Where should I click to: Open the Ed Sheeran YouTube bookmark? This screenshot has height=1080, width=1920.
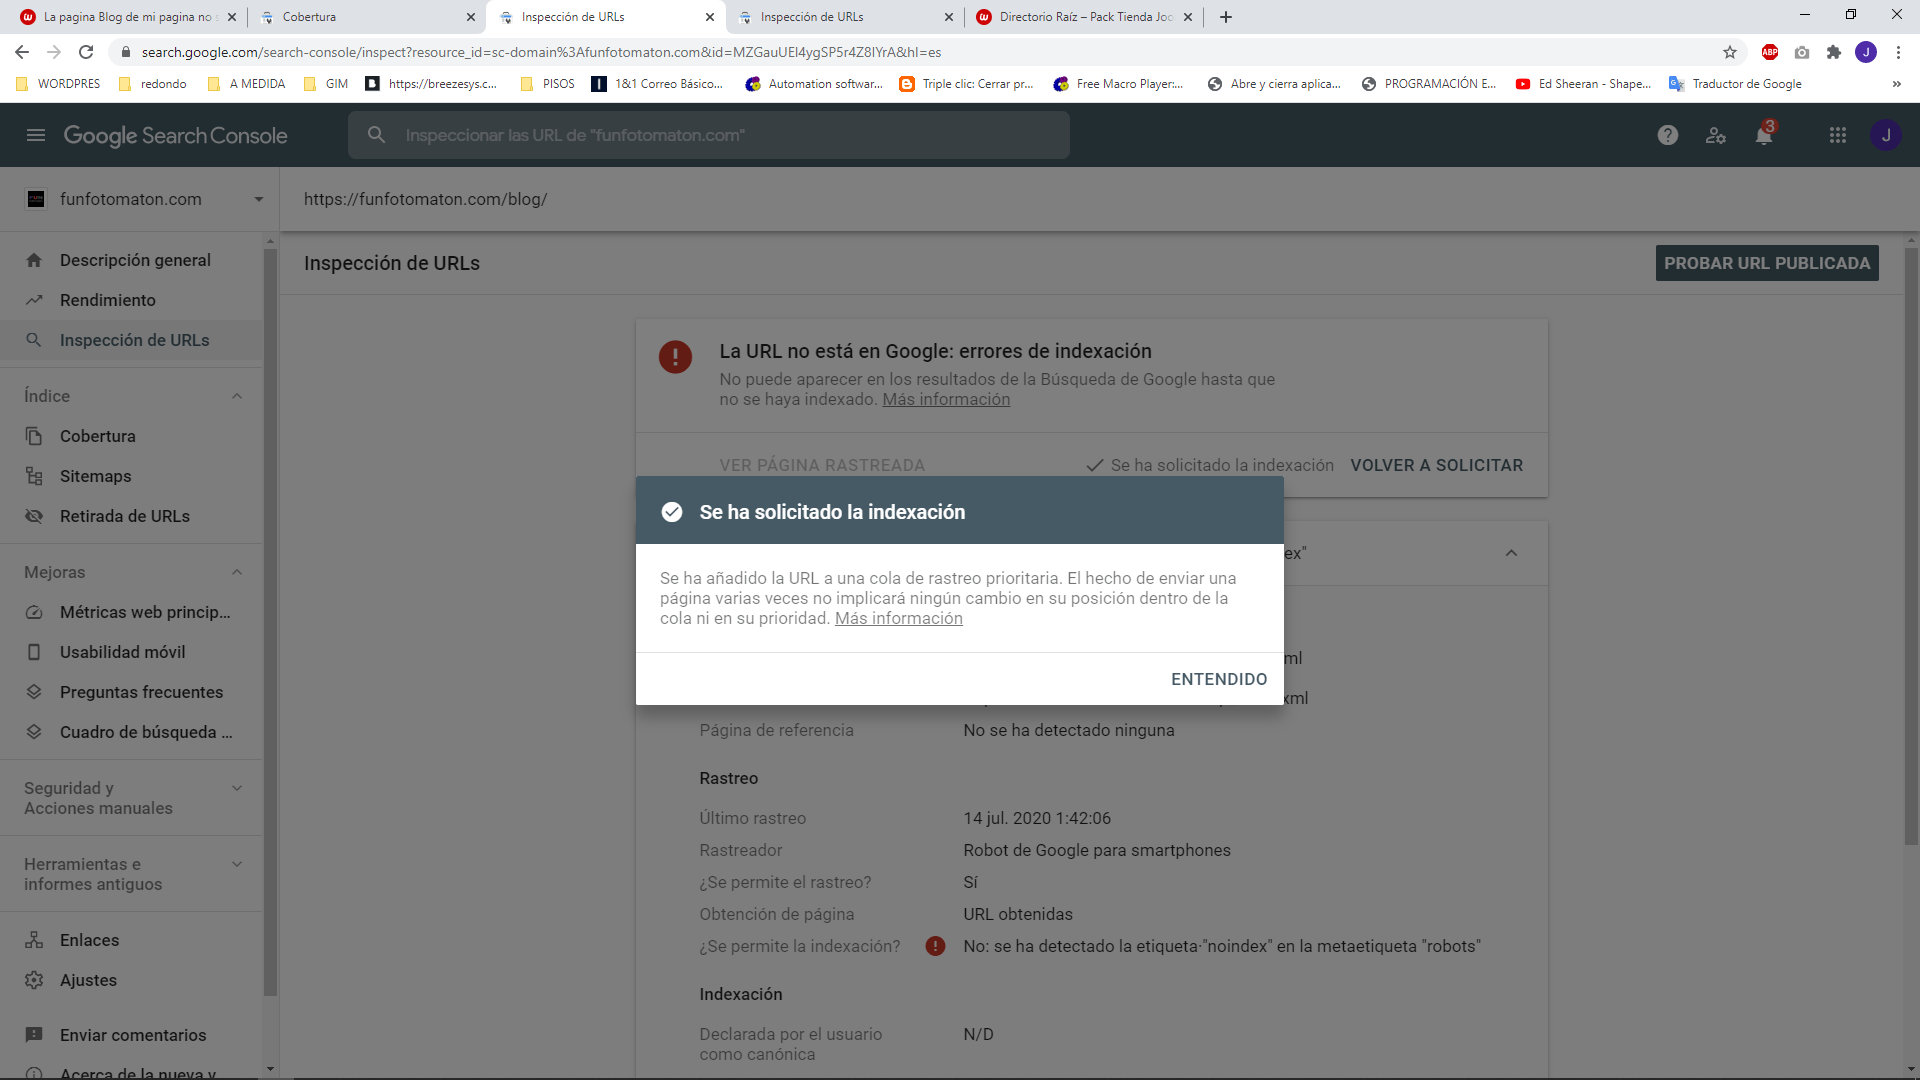(1583, 84)
